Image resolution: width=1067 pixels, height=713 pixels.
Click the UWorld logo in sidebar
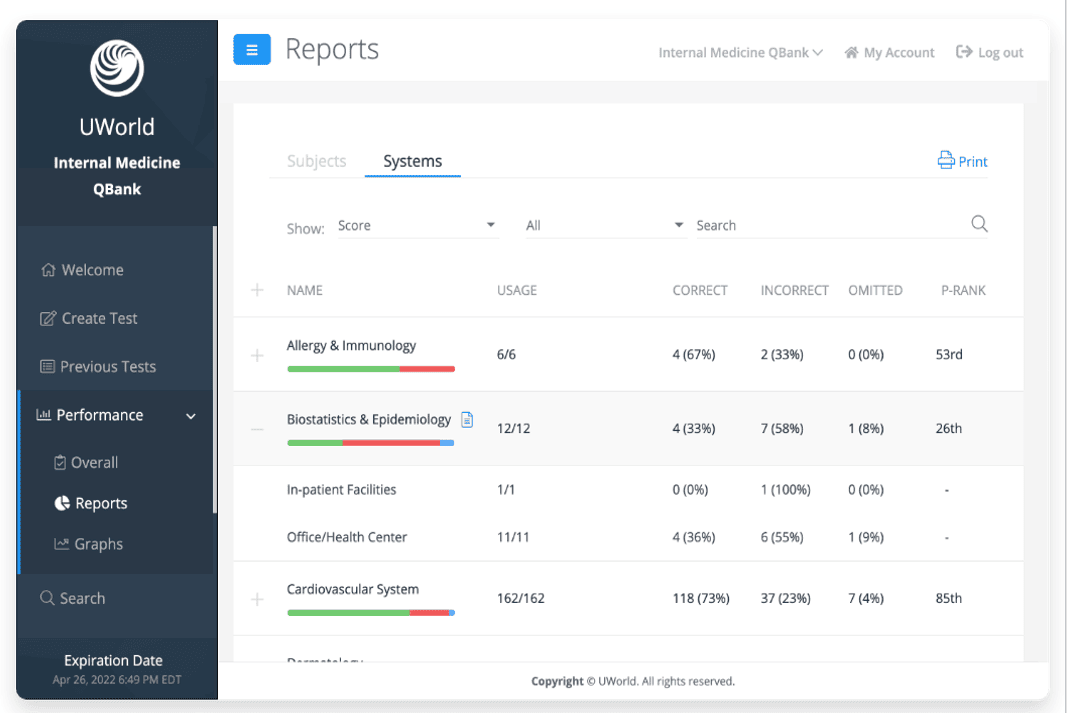pos(117,68)
